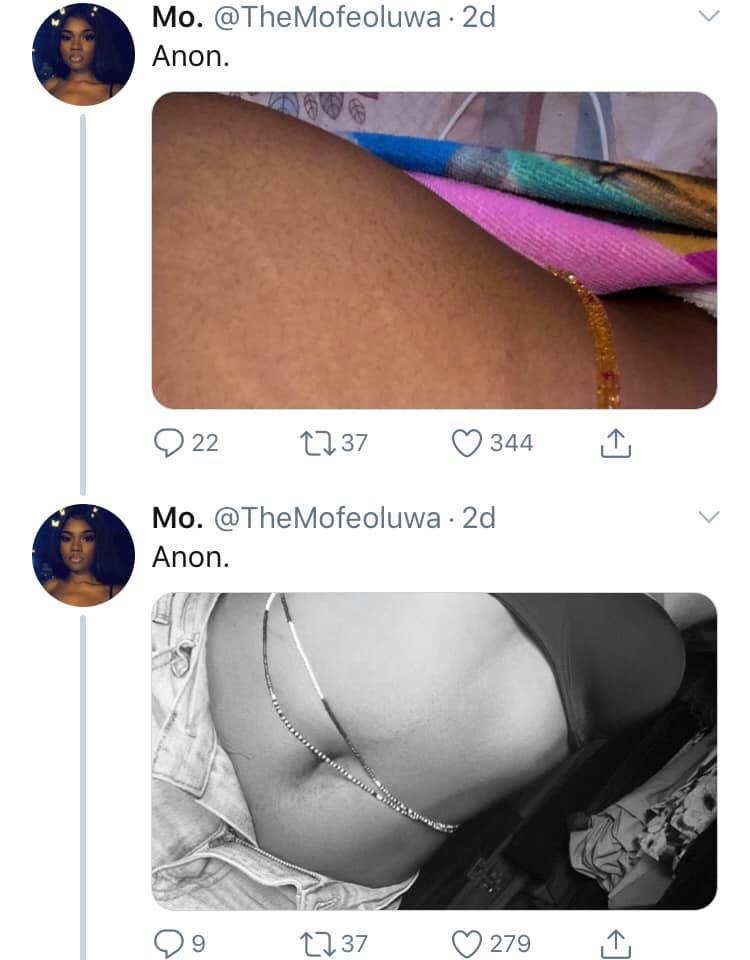750x960 pixels.
Task: Share the first tweet via share icon
Action: coord(617,443)
